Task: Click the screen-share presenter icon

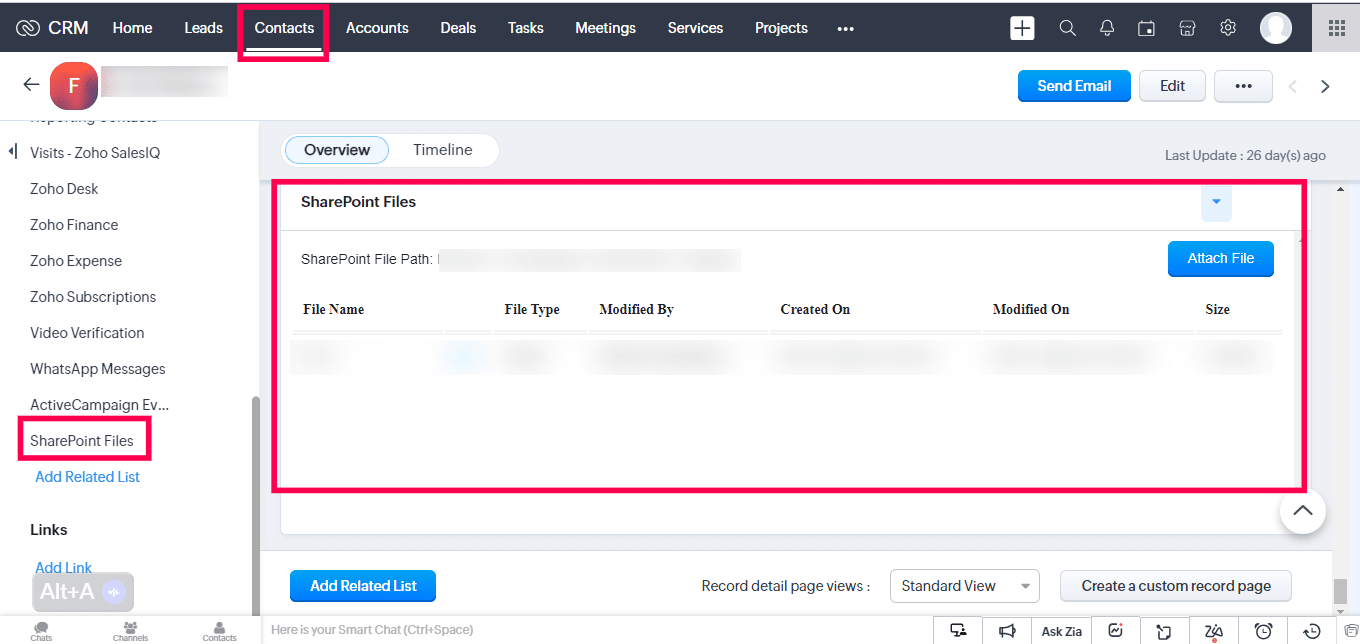Action: coord(958,631)
